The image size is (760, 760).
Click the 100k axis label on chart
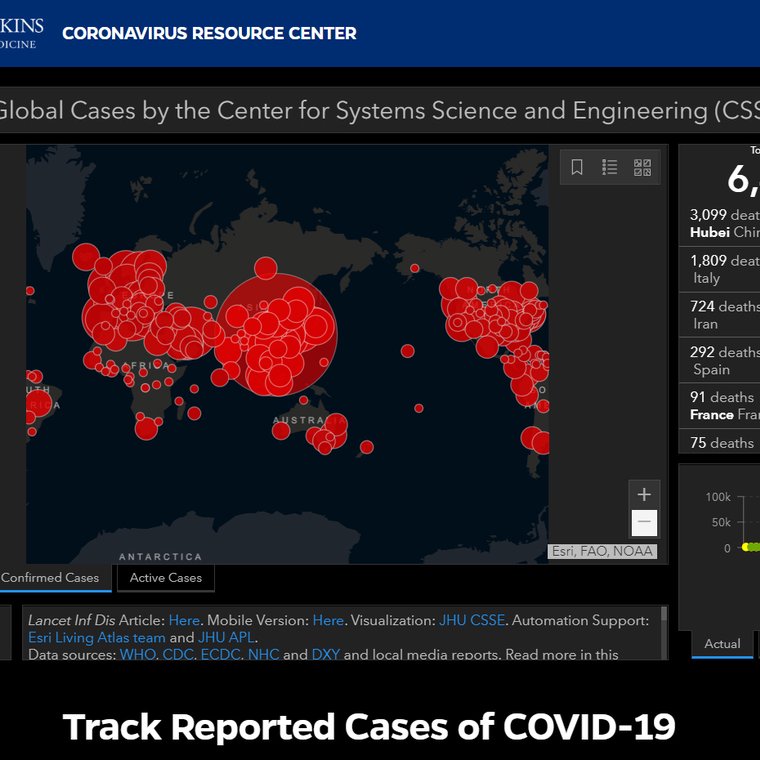point(718,497)
